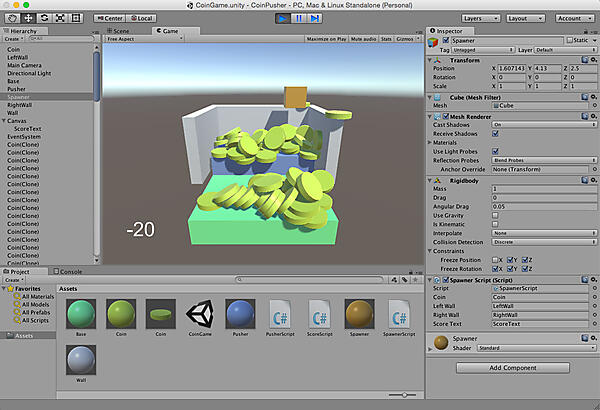The width and height of the screenshot is (600, 410).
Task: Select the Hand tool in toolbar
Action: coord(11,18)
